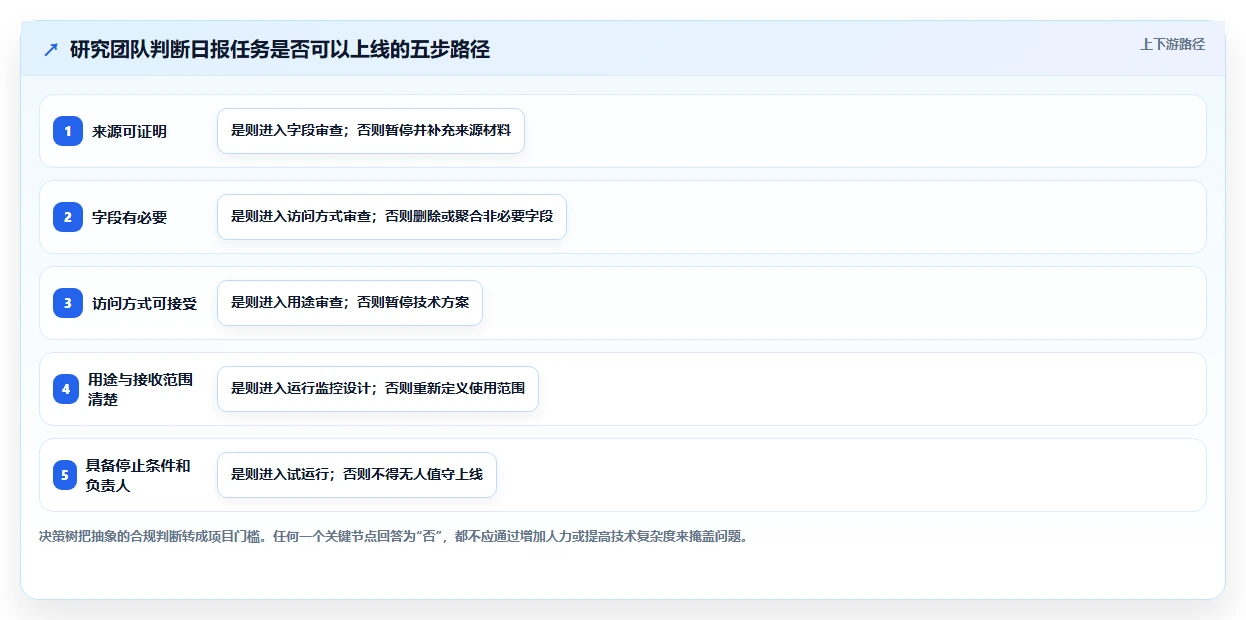Click the arrow icon beside the title
This screenshot has height=620, width=1246.
tap(51, 50)
